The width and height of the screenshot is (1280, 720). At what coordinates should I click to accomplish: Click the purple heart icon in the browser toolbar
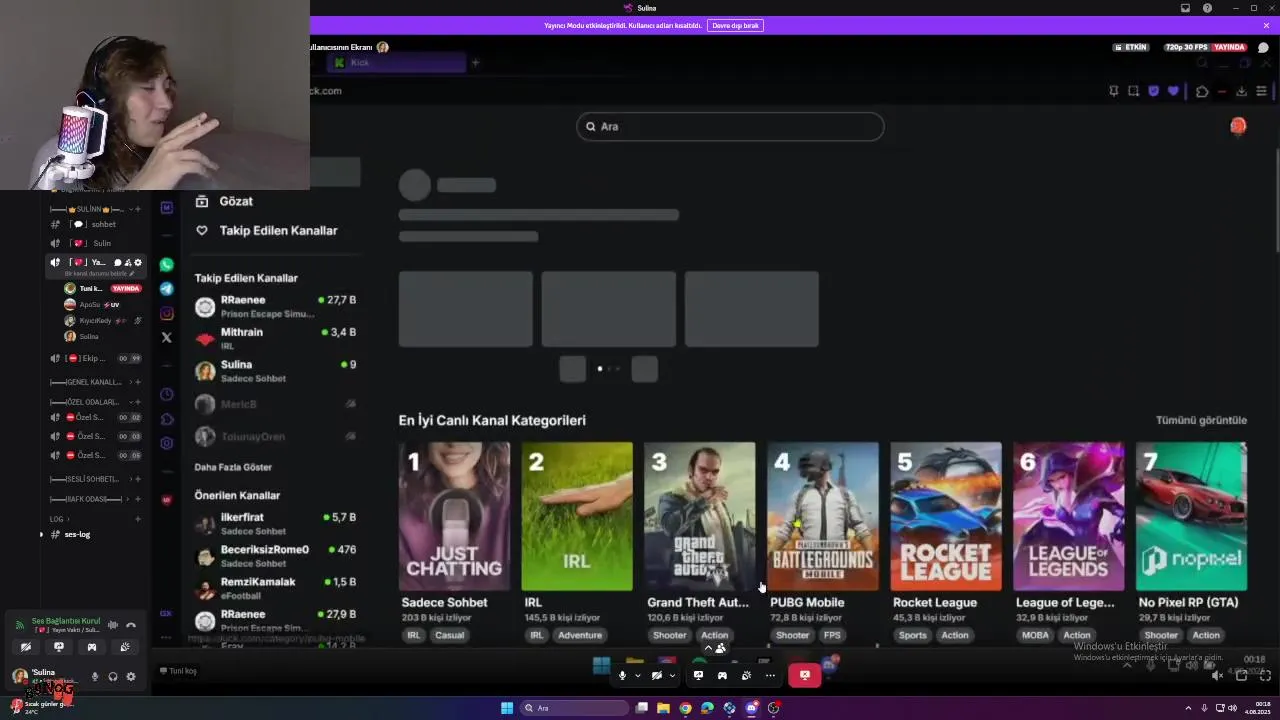tap(1173, 91)
